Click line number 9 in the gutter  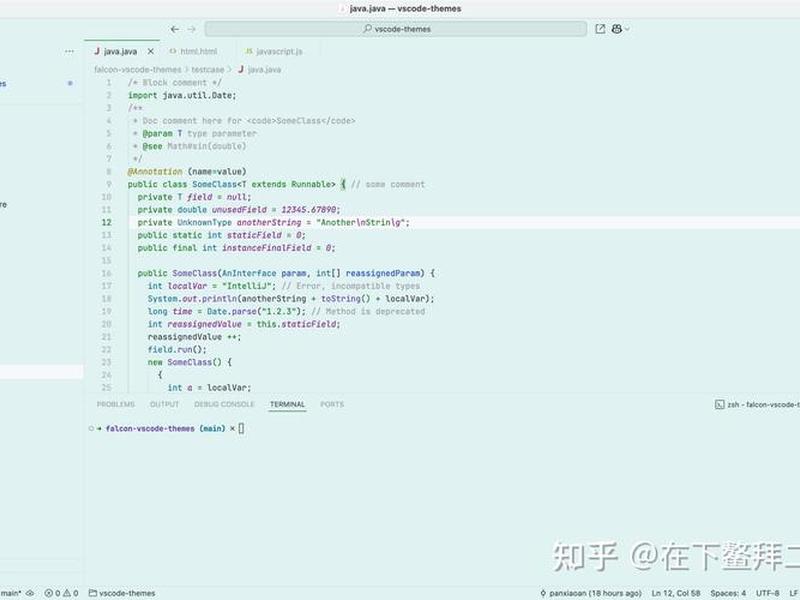click(109, 184)
